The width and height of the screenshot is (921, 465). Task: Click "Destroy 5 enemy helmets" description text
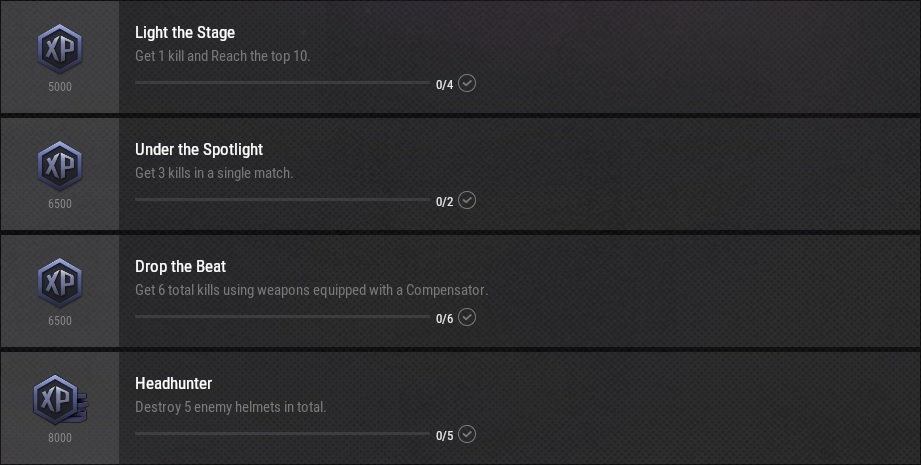pos(230,407)
